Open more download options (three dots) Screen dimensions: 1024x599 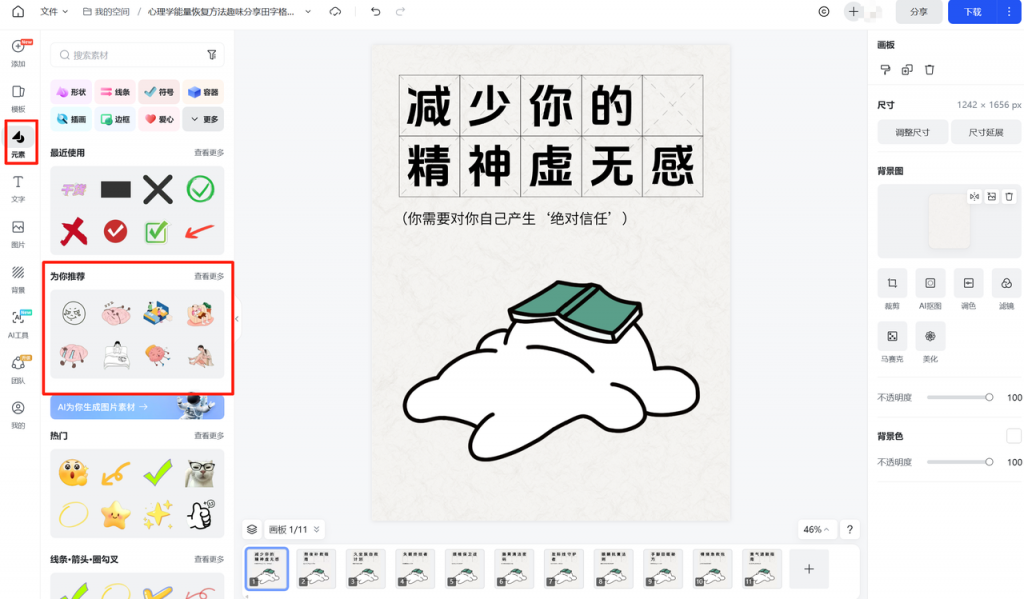tap(1009, 12)
